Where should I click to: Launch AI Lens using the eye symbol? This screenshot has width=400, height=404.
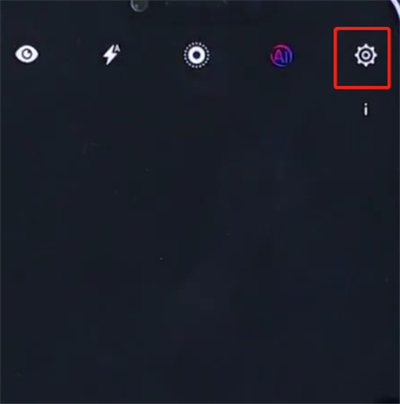tap(27, 54)
